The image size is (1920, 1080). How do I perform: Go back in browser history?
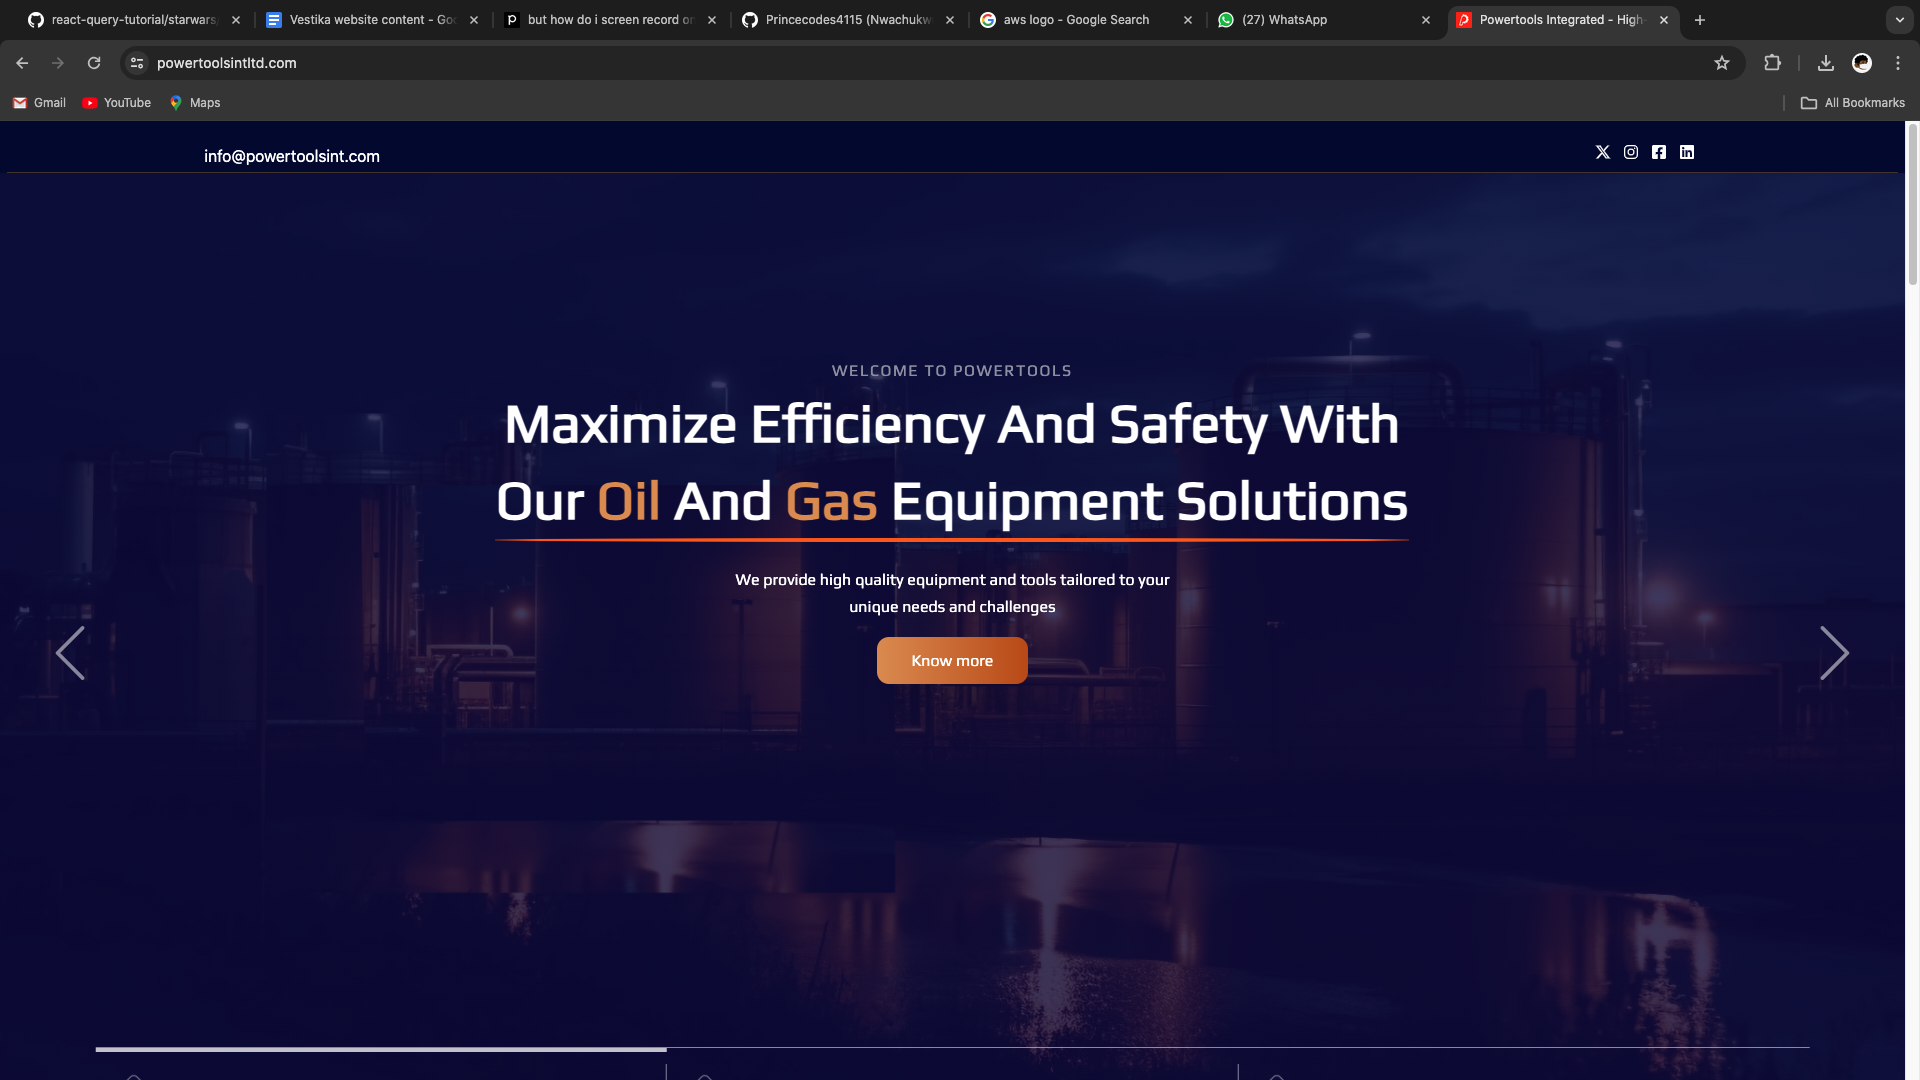[22, 63]
